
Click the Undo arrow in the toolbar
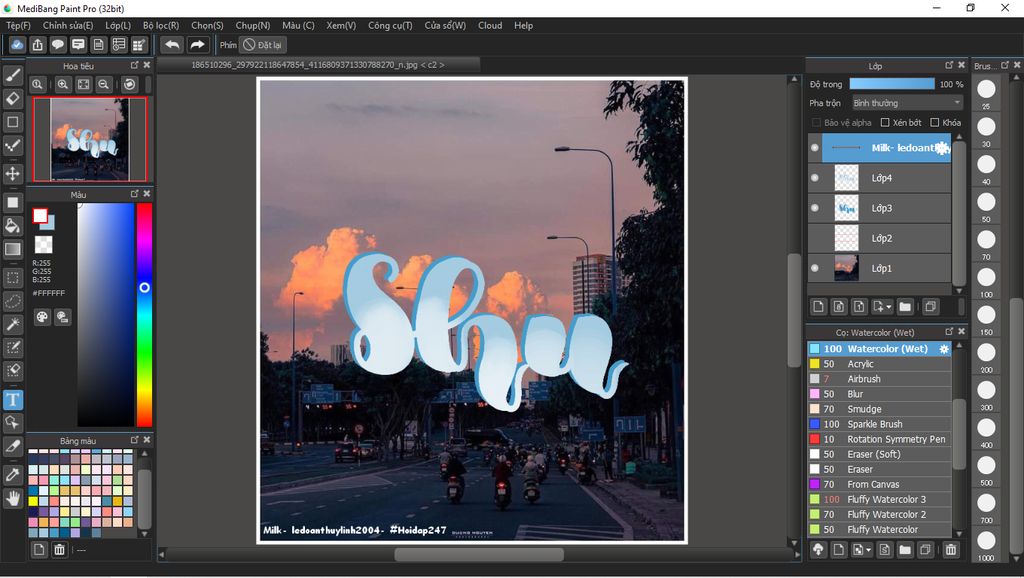172,45
